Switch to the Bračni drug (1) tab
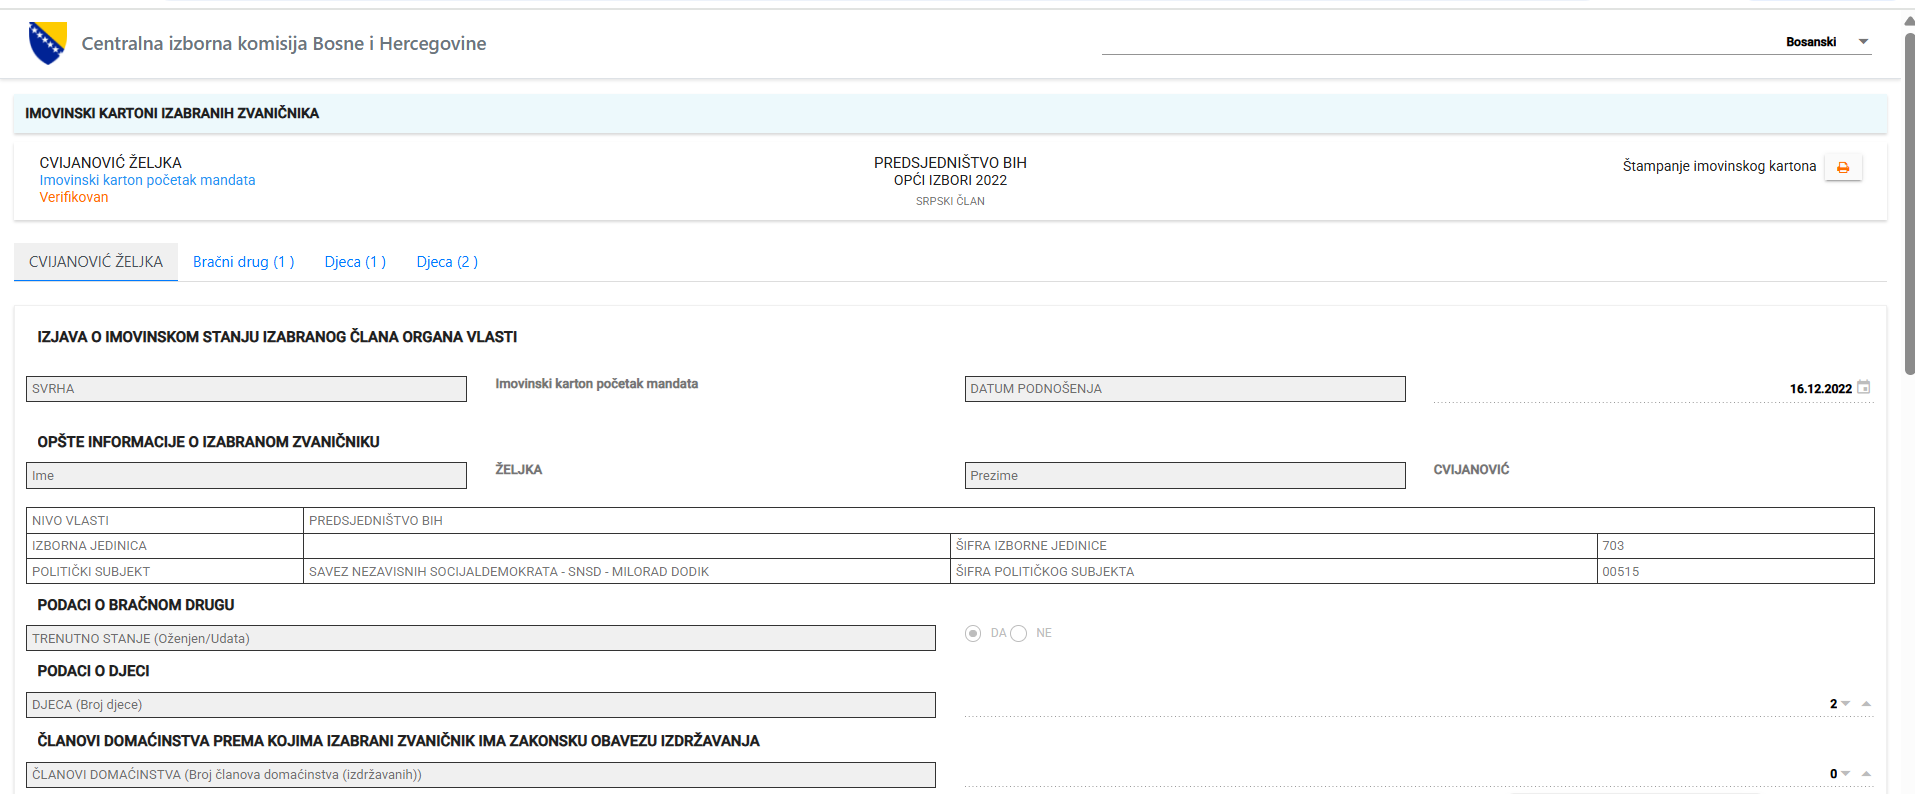Image resolution: width=1915 pixels, height=794 pixels. pyautogui.click(x=243, y=262)
